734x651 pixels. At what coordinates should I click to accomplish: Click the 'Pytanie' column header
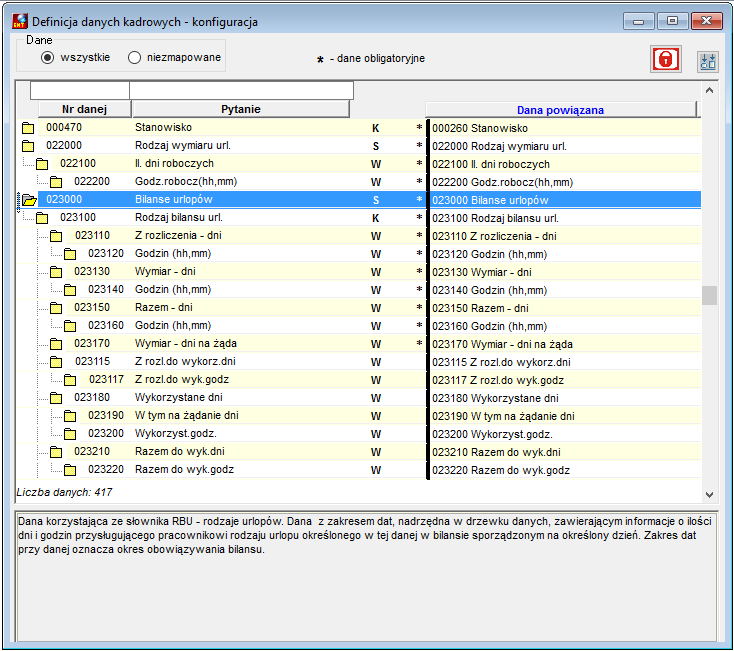(241, 109)
